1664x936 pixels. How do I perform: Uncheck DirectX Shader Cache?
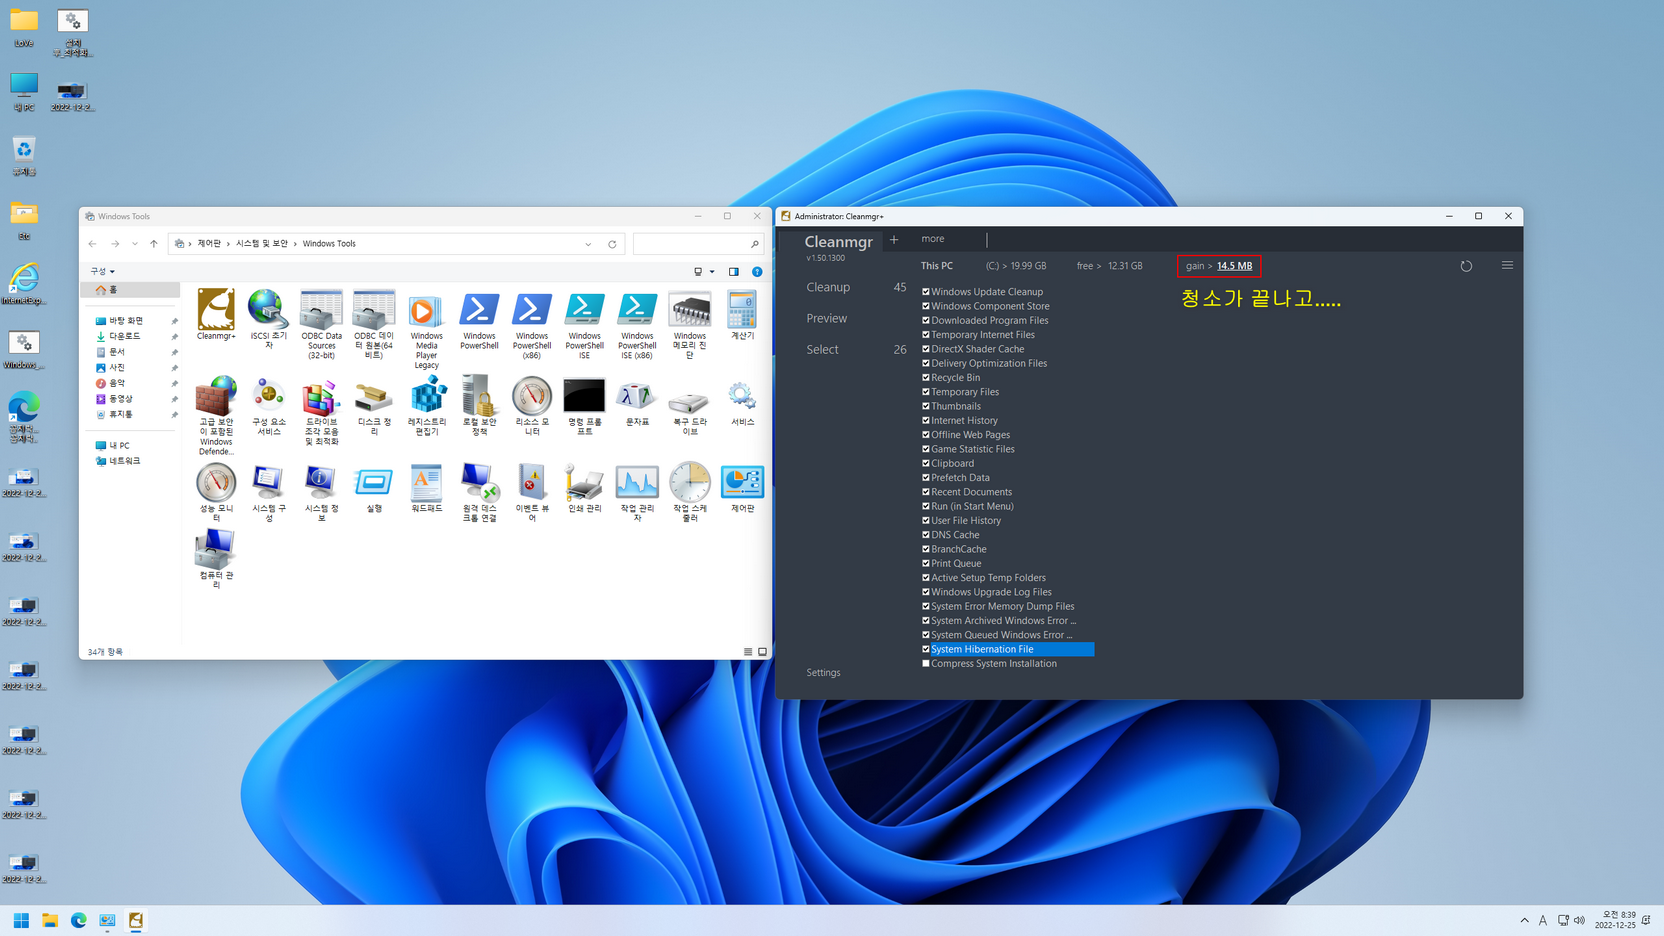click(926, 349)
